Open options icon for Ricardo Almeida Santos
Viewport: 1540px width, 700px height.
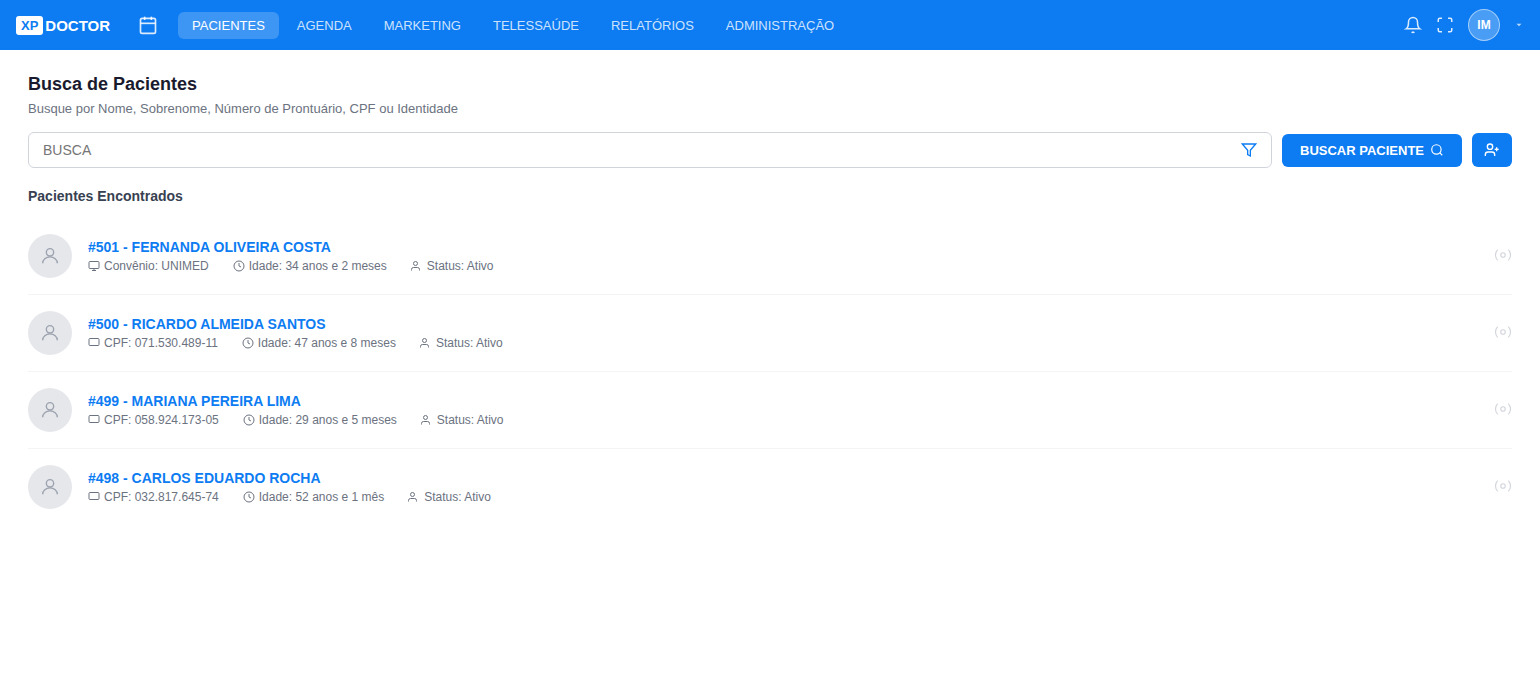coord(1503,332)
